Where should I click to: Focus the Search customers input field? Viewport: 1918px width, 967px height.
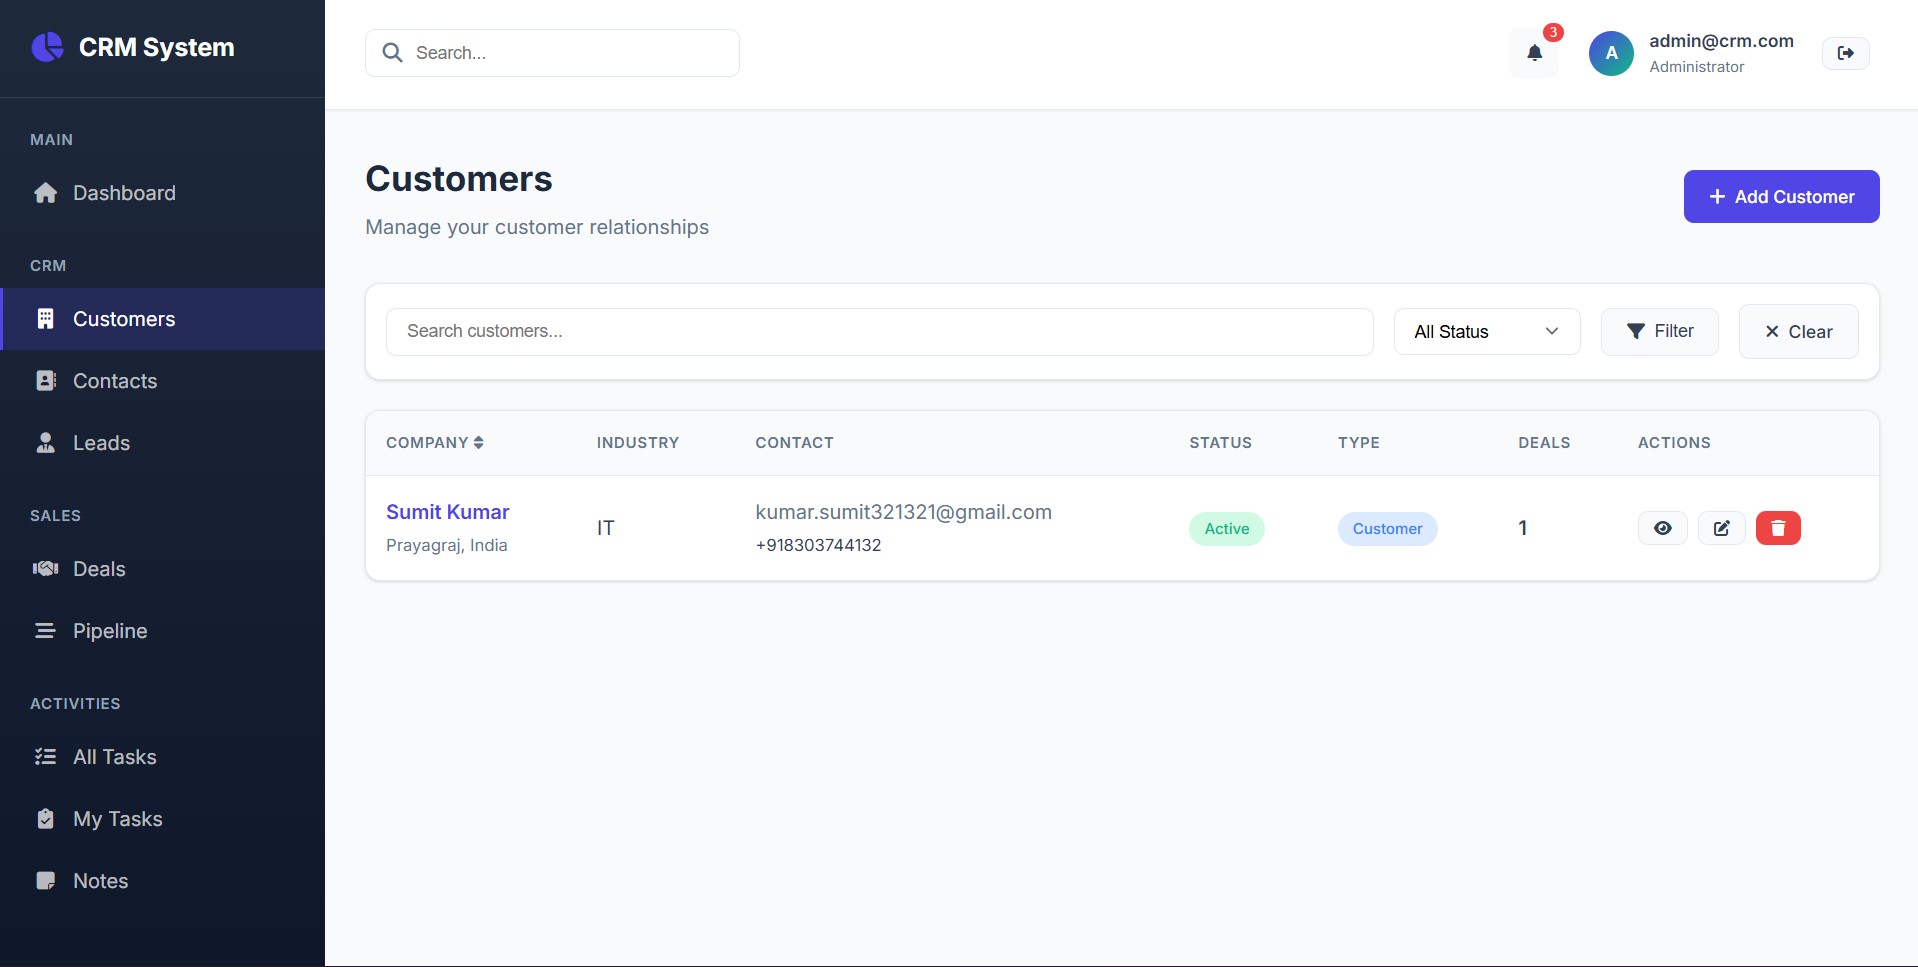[879, 332]
